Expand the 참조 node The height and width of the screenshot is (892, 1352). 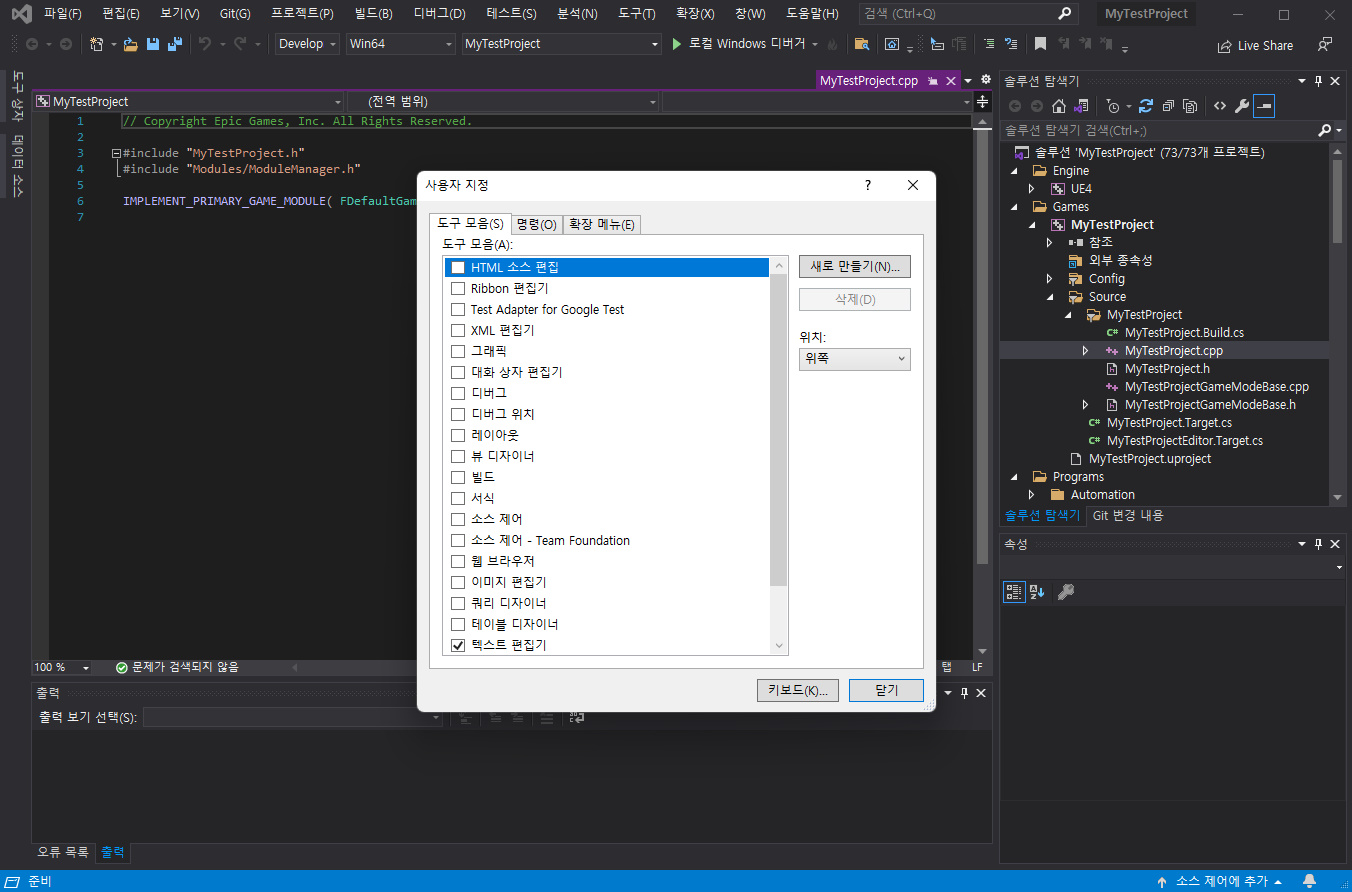(1050, 243)
